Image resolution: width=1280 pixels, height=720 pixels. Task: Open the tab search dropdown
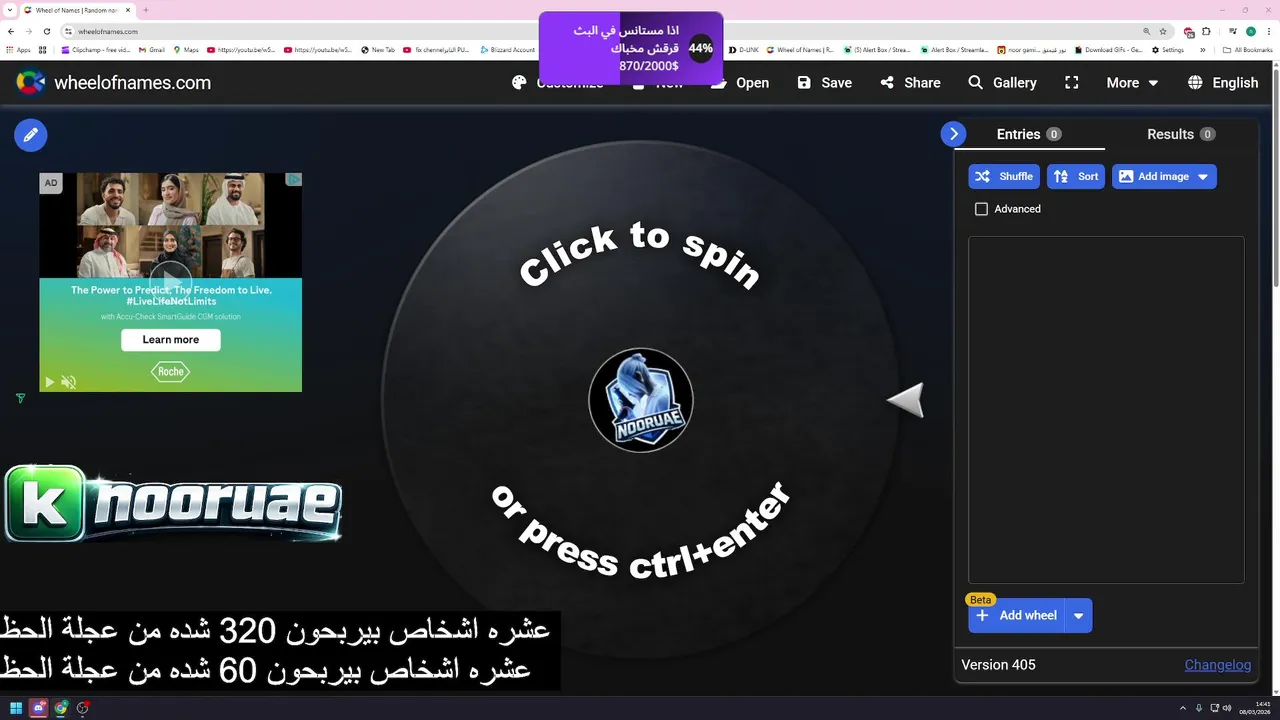pyautogui.click(x=9, y=10)
